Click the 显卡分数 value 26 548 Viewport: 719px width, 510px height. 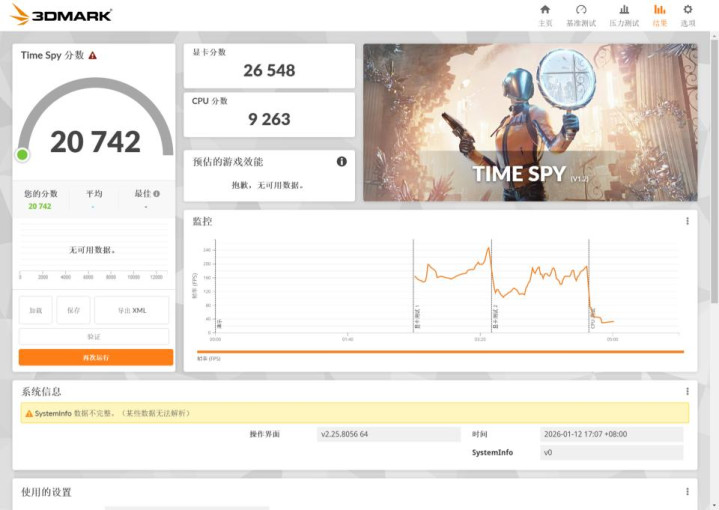[x=269, y=71]
